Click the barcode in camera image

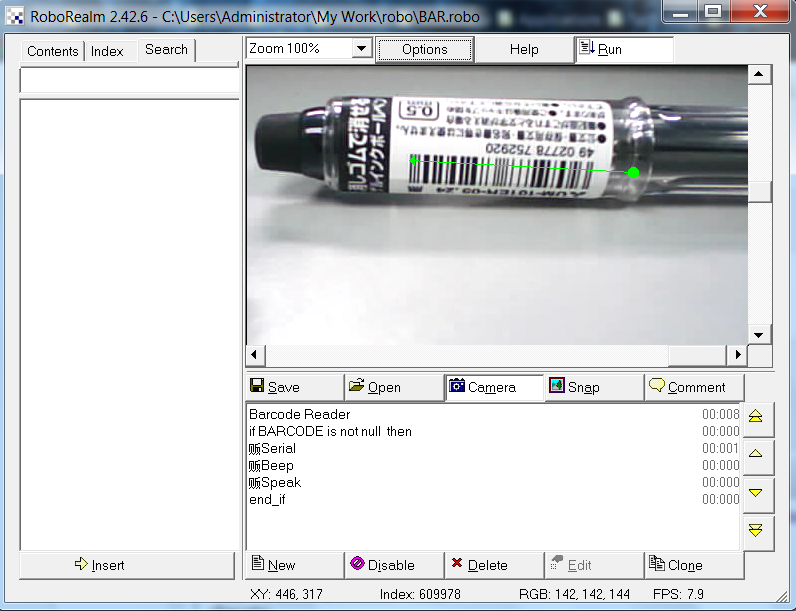[500, 172]
